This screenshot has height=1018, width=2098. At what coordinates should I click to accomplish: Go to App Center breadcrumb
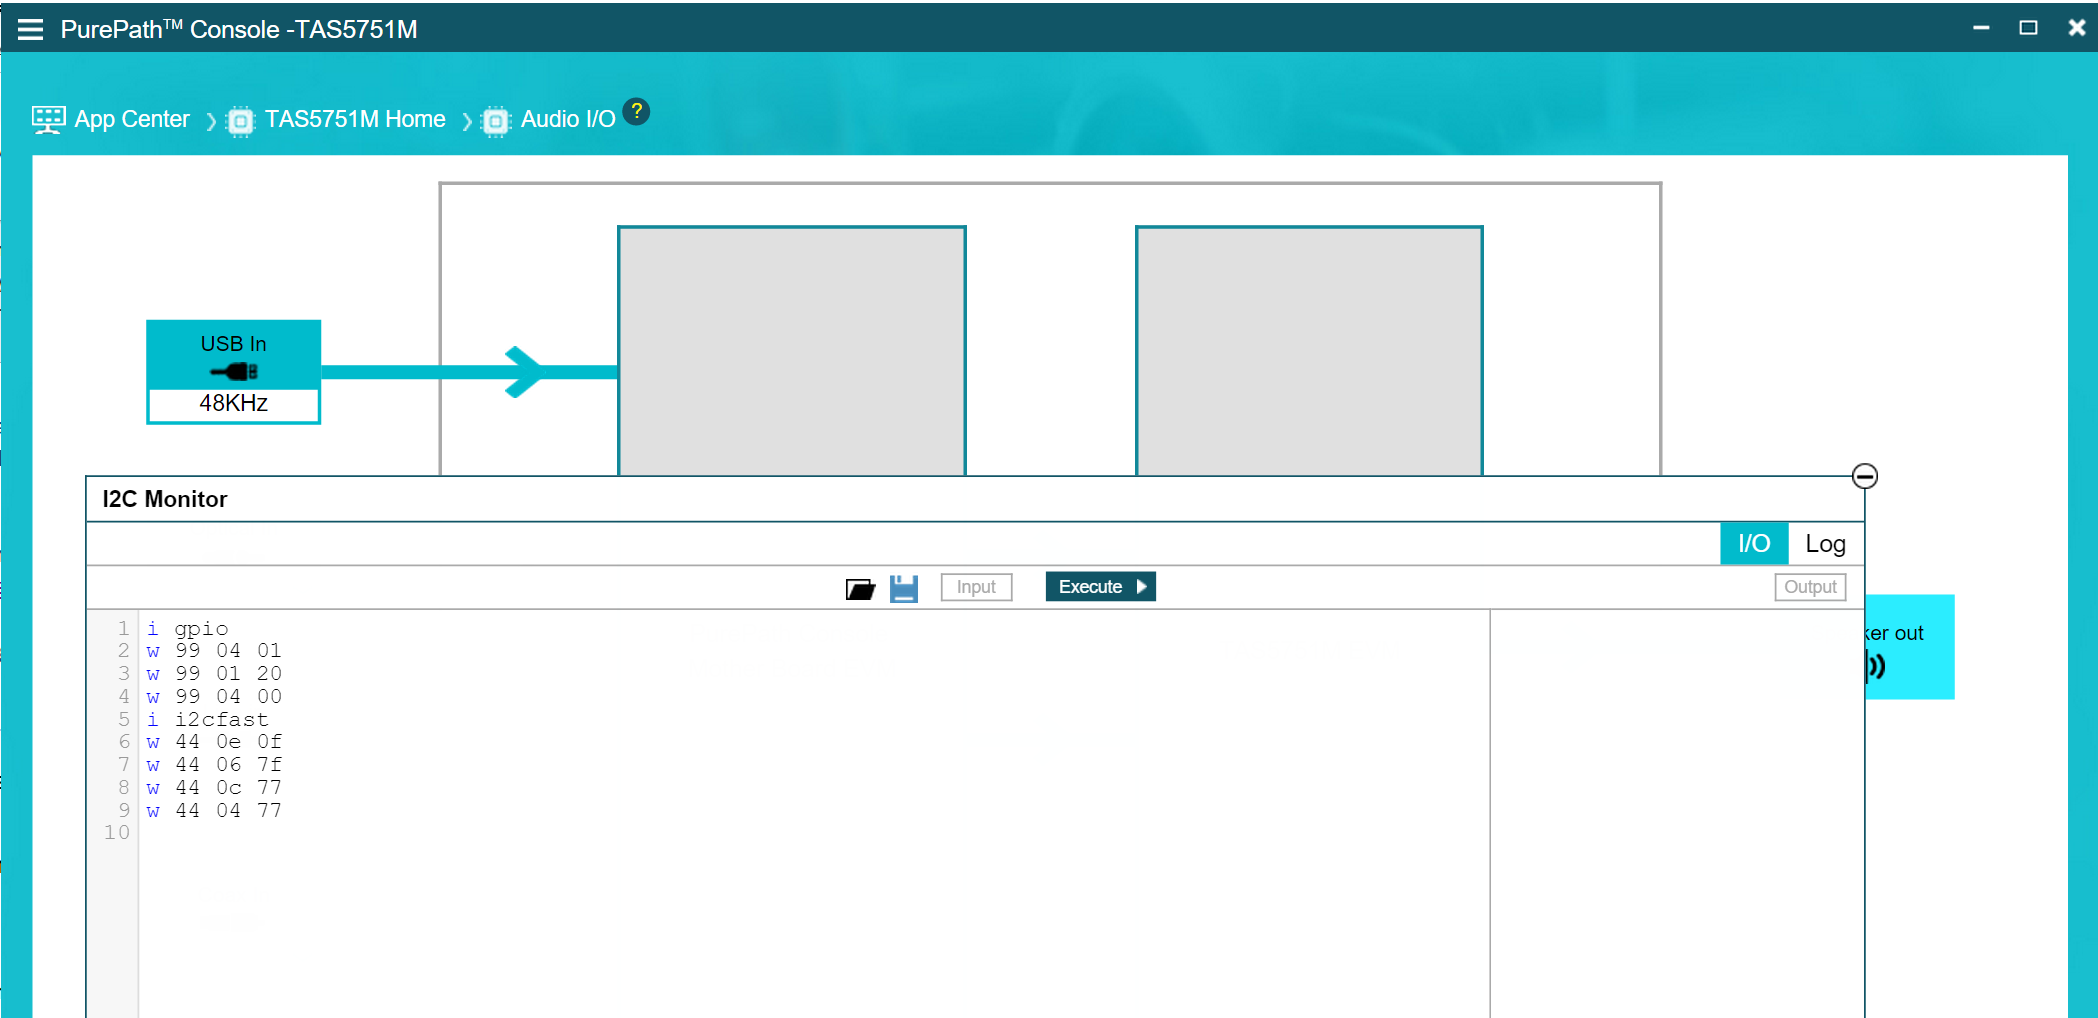tap(132, 119)
